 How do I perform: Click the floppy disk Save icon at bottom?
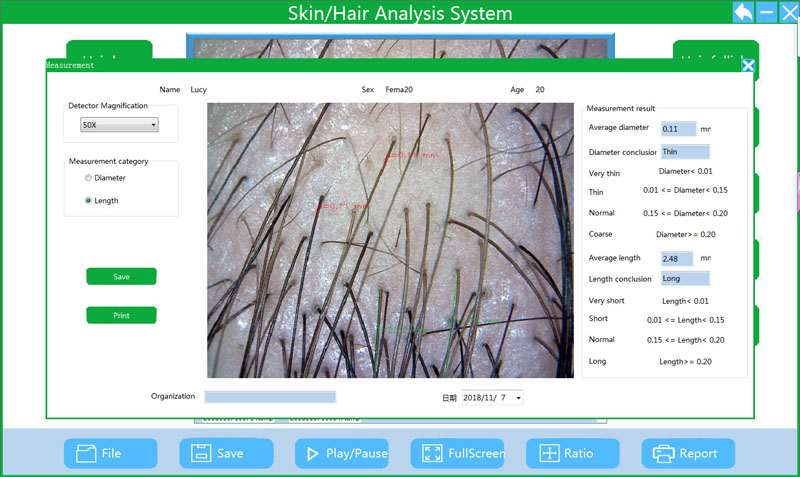tap(200, 453)
